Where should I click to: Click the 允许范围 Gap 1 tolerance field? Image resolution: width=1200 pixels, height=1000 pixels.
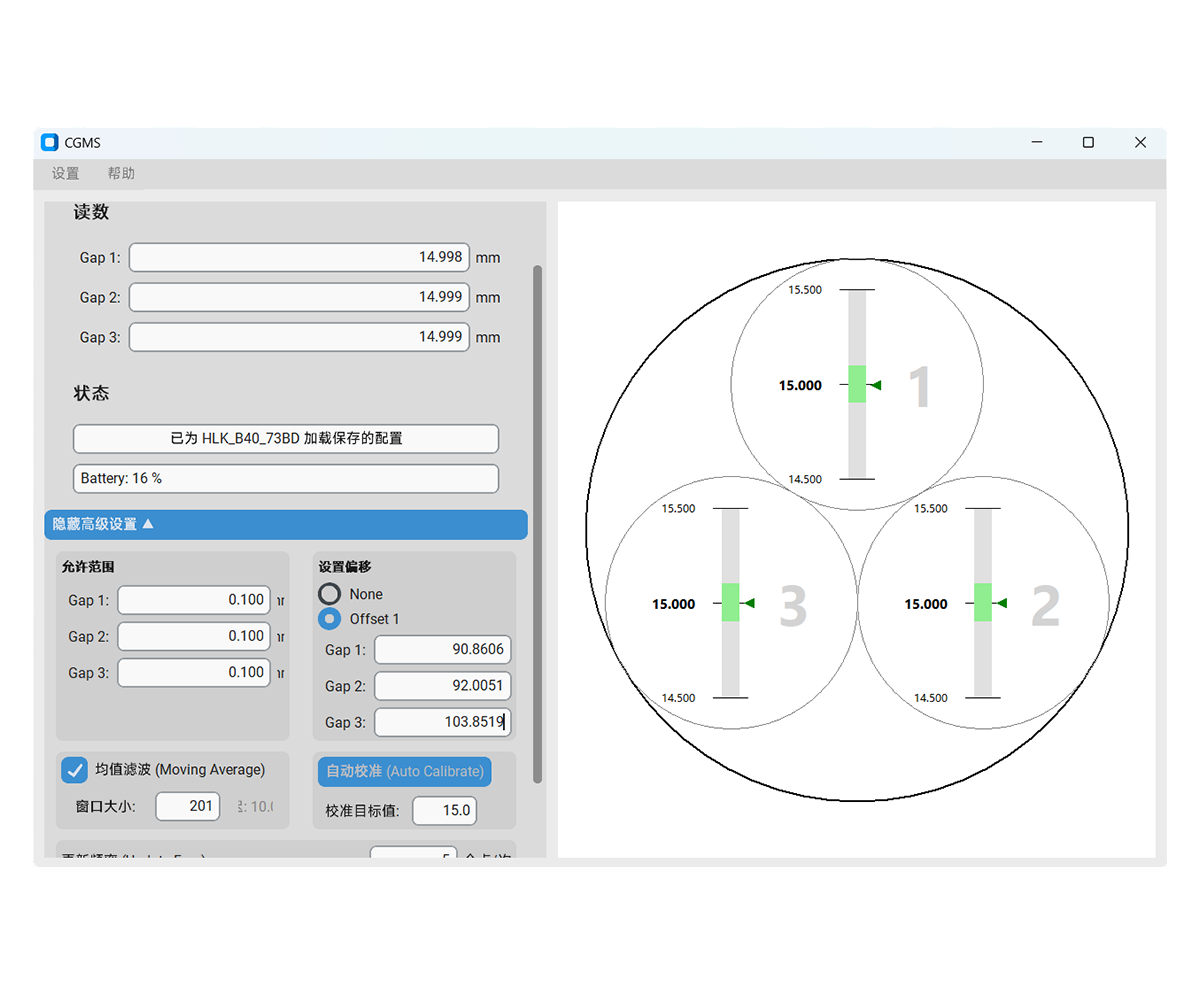194,600
